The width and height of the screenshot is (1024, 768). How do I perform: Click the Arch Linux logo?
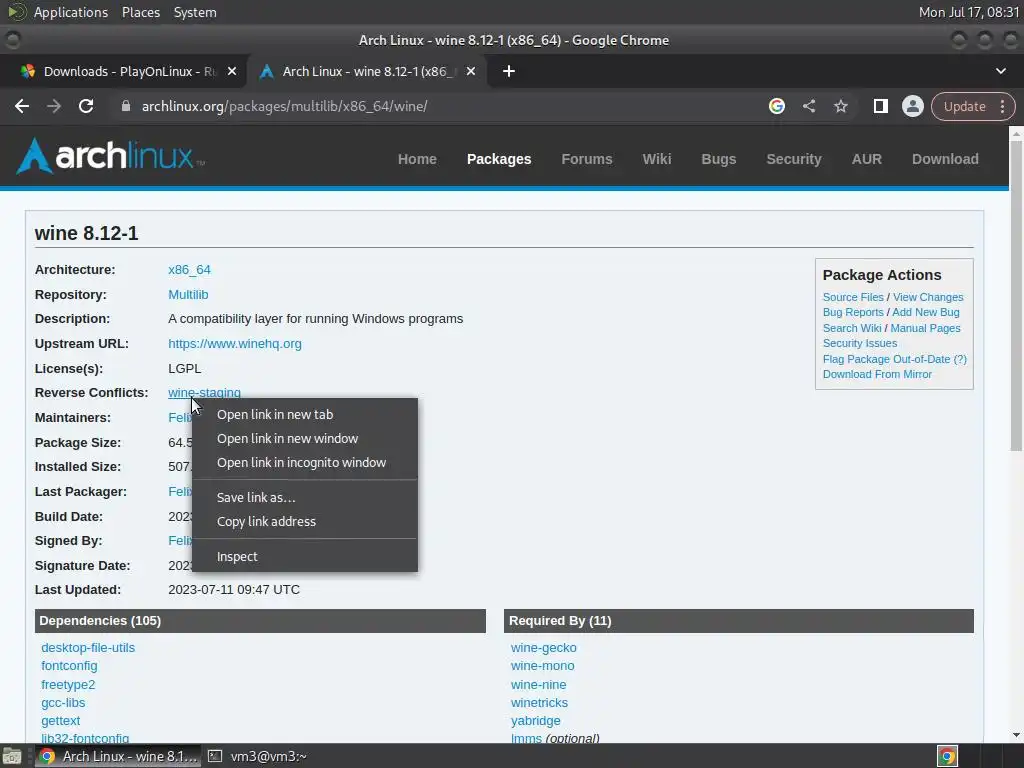(x=110, y=157)
